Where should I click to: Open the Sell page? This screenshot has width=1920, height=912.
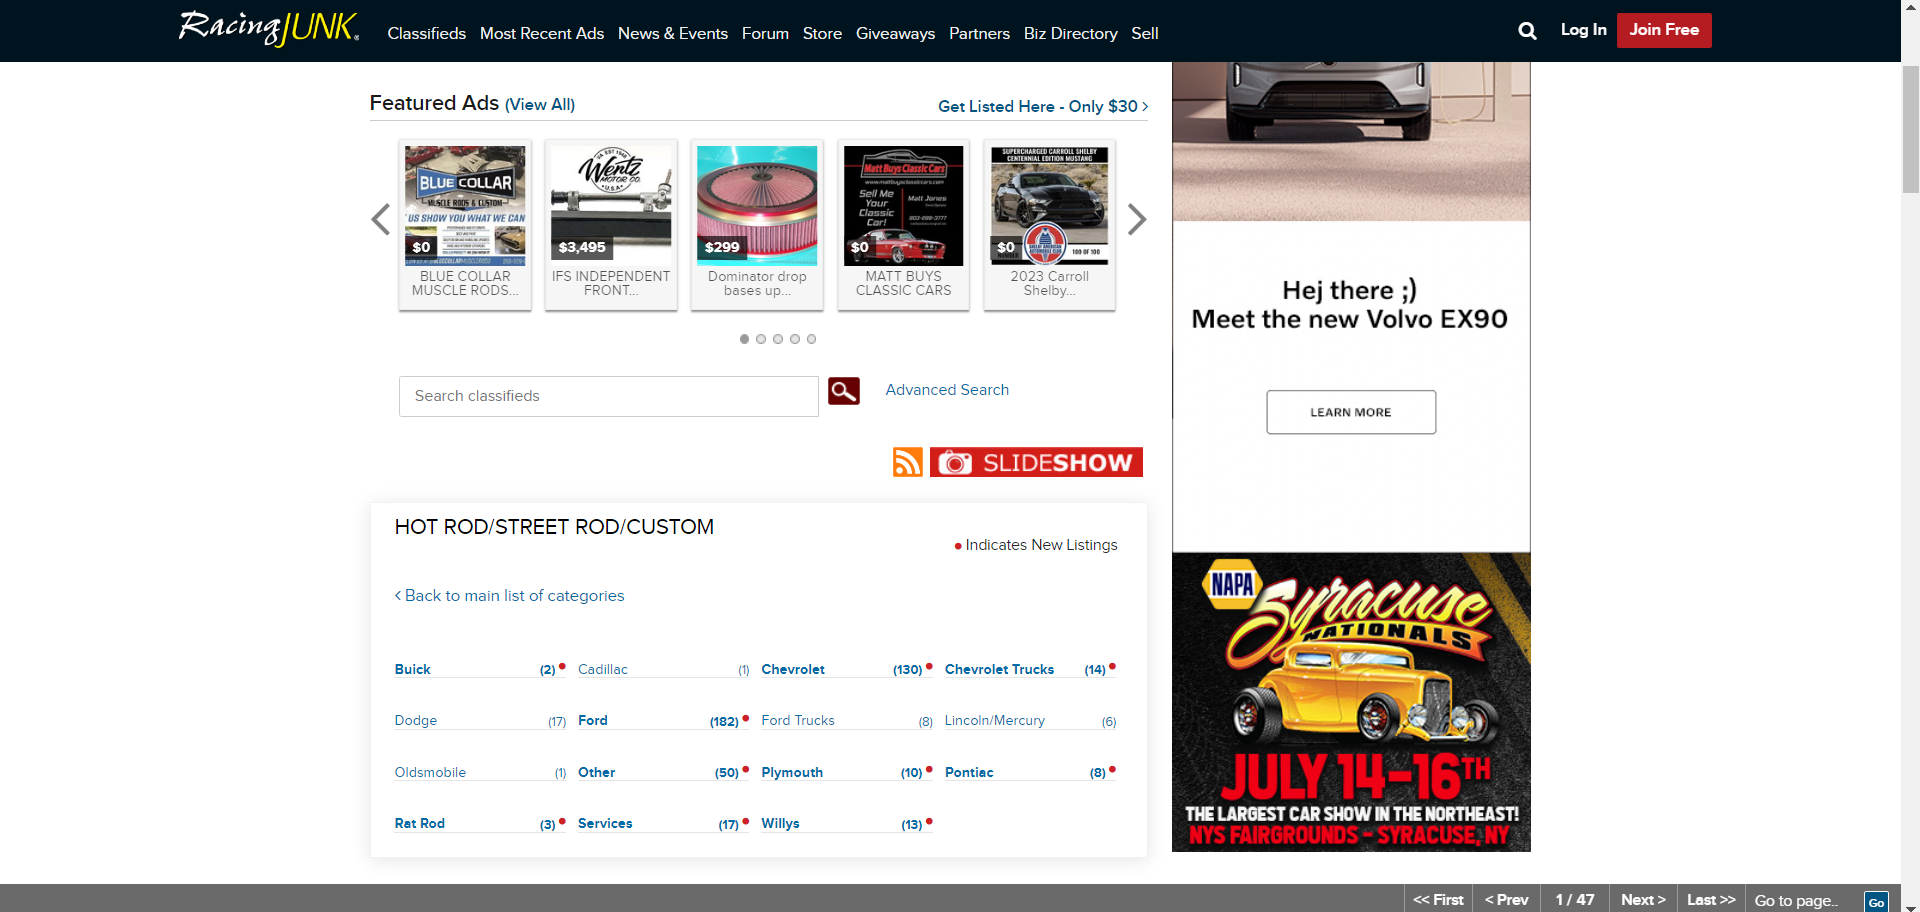(x=1145, y=33)
